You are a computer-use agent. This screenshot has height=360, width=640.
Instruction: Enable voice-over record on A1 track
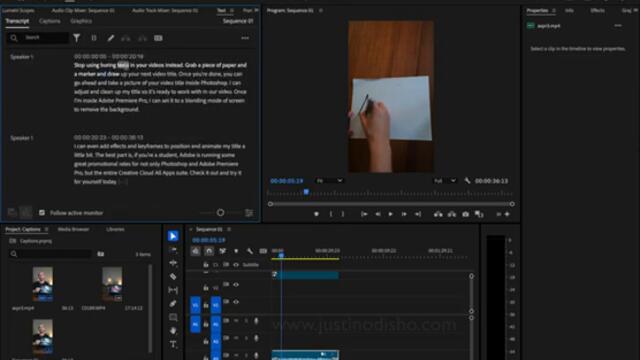pyautogui.click(x=256, y=321)
